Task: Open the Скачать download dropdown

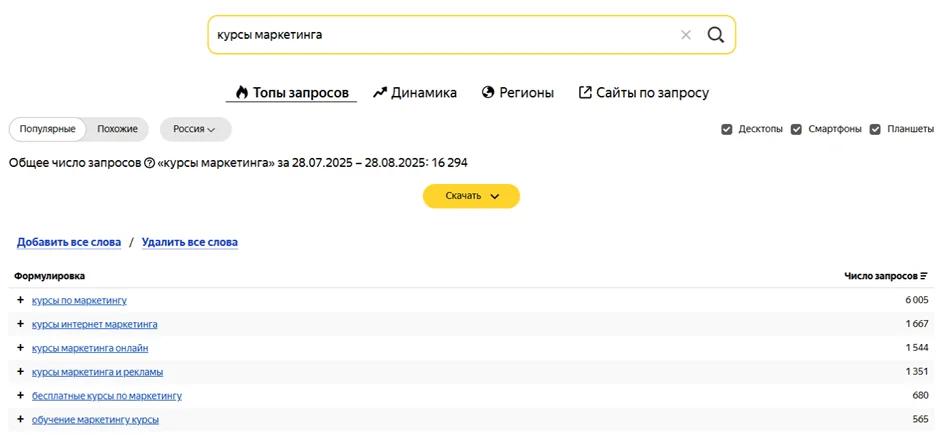Action: (471, 196)
